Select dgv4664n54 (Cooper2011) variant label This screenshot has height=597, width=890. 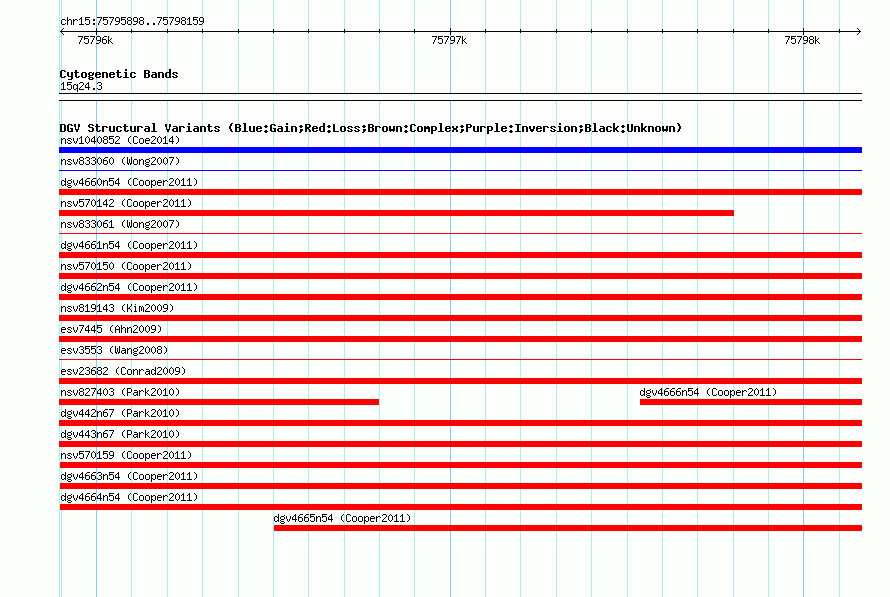(x=129, y=497)
